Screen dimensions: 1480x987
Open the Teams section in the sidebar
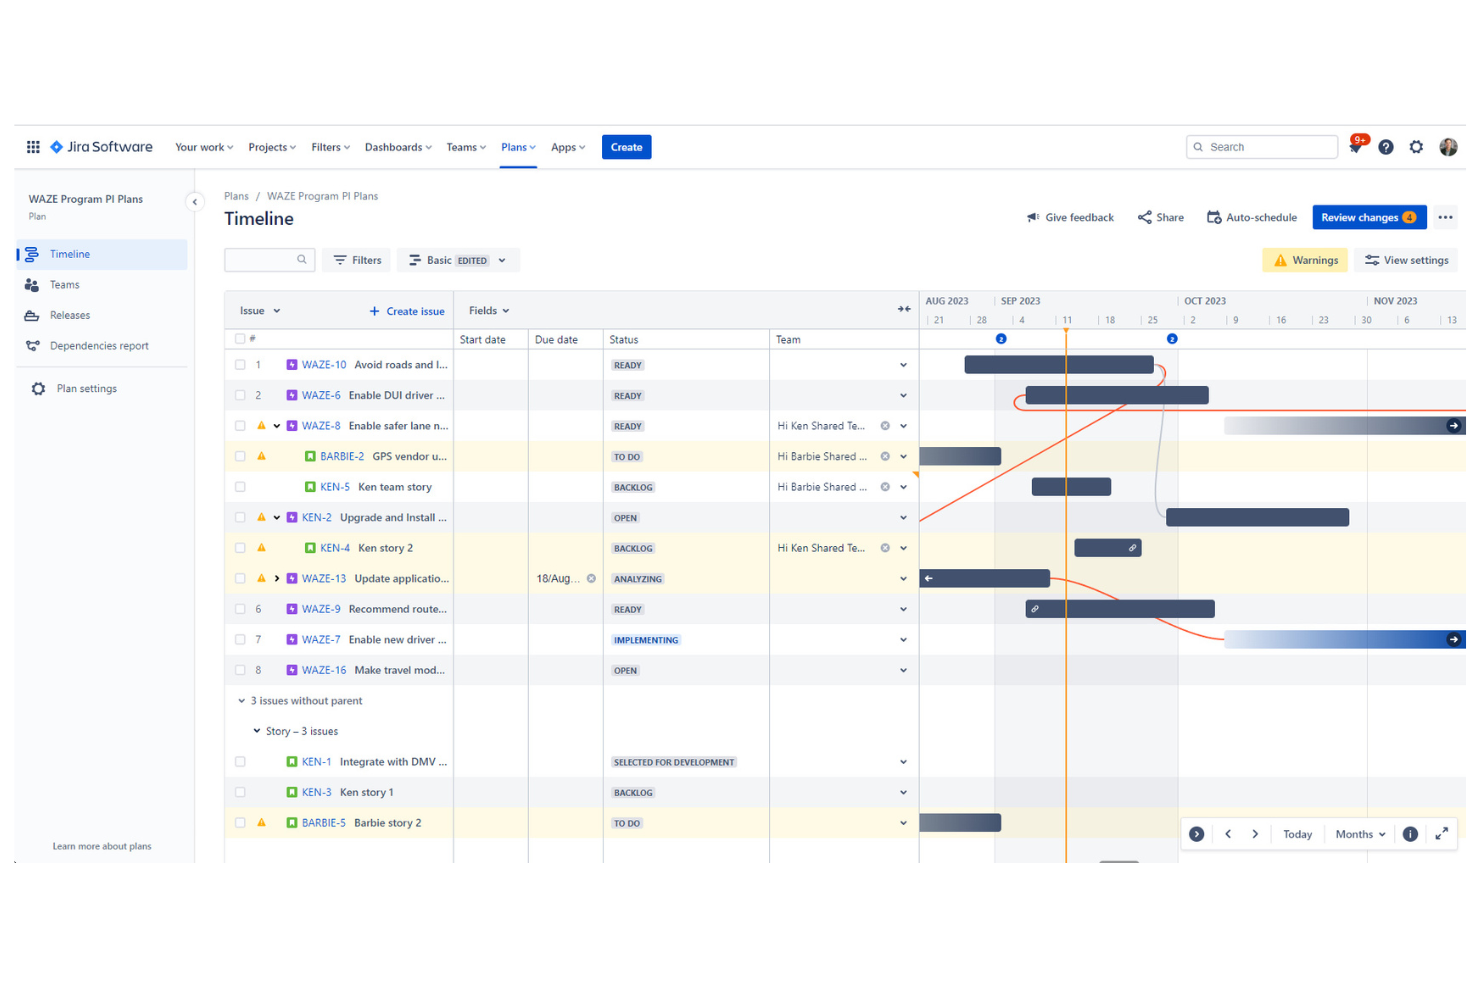pyautogui.click(x=64, y=284)
